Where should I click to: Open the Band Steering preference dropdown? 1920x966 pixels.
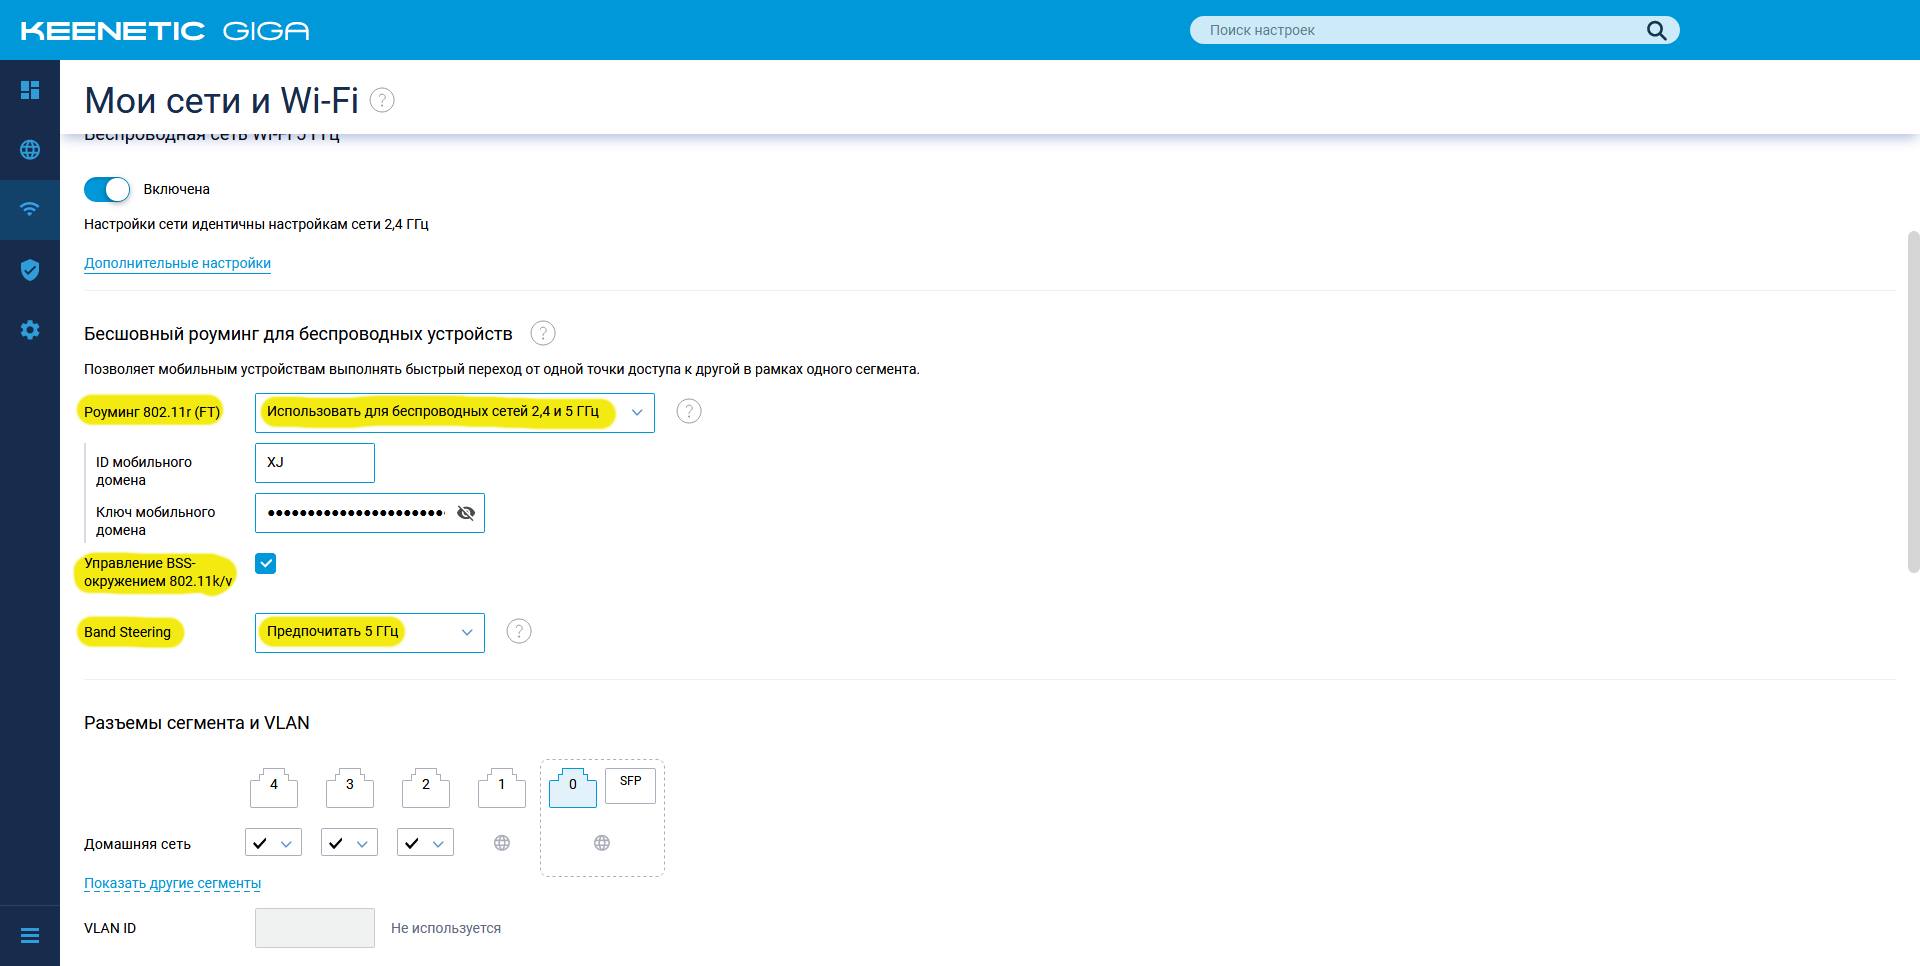[x=369, y=632]
